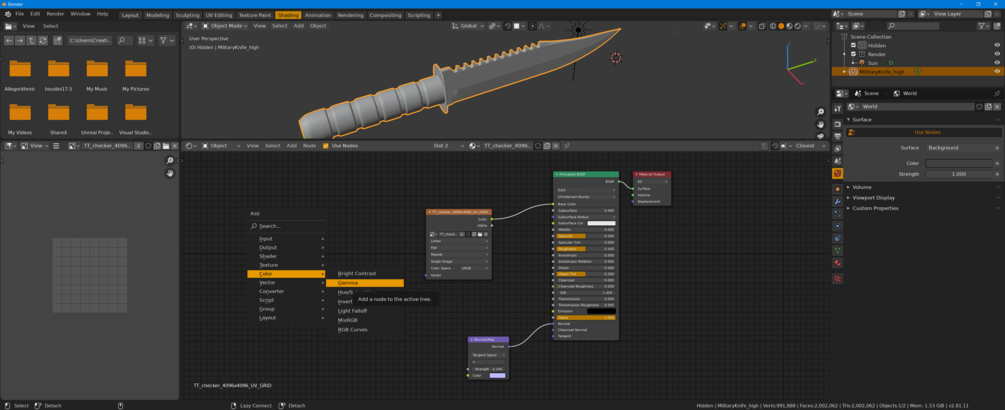Switch viewport to rendered shading mode
Screen dimensions: 1005x410
pyautogui.click(x=797, y=26)
